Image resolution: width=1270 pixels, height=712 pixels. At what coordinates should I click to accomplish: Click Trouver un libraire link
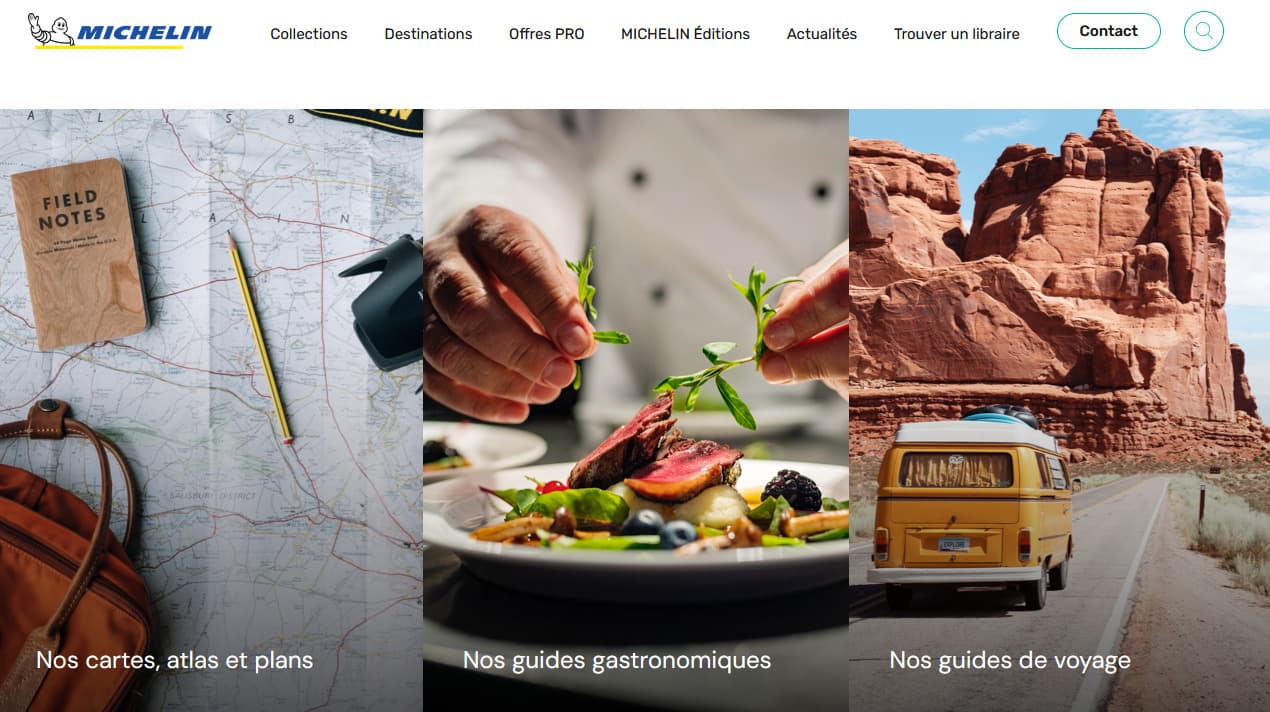(957, 34)
